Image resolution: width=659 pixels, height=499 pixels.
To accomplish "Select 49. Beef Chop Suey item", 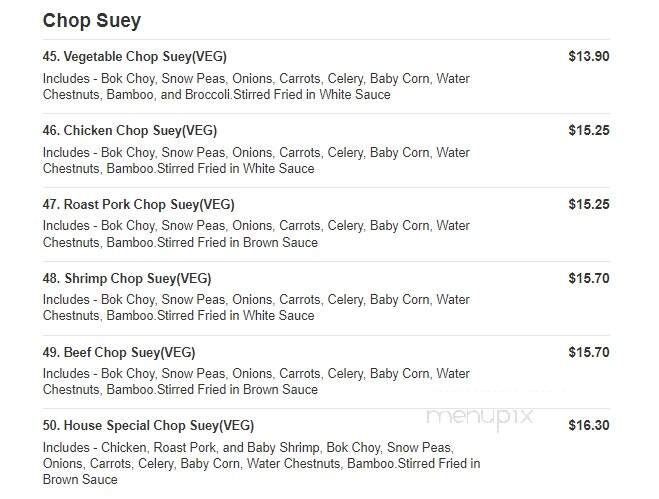I will click(119, 352).
